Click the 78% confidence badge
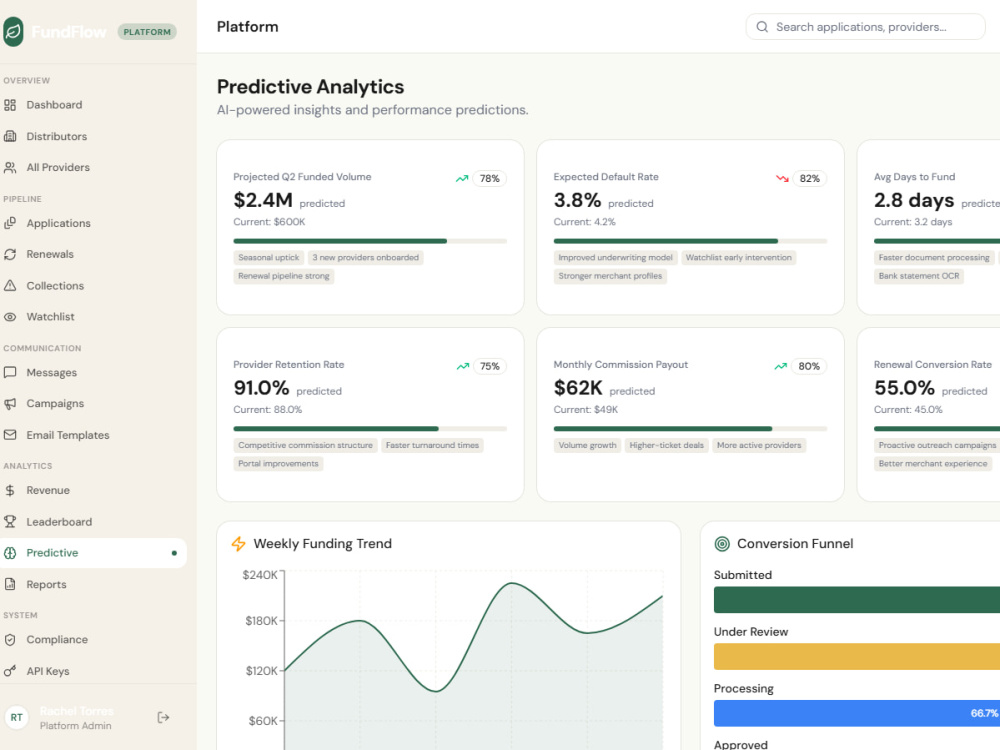The width and height of the screenshot is (1000, 750). click(489, 179)
